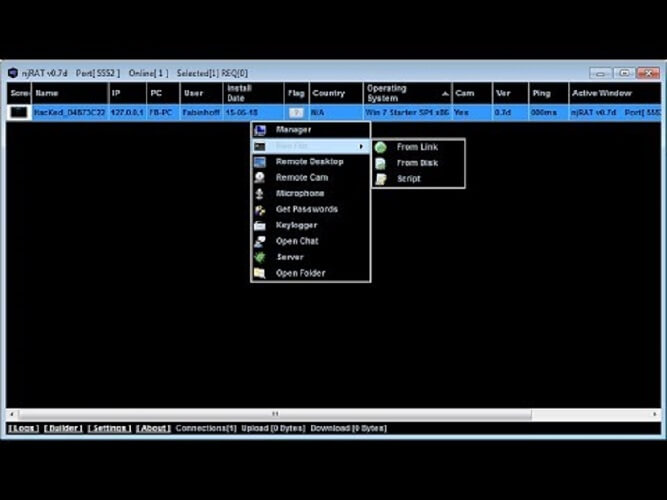Open the [Builder] link at the bottom
The width and height of the screenshot is (667, 500).
[x=63, y=428]
